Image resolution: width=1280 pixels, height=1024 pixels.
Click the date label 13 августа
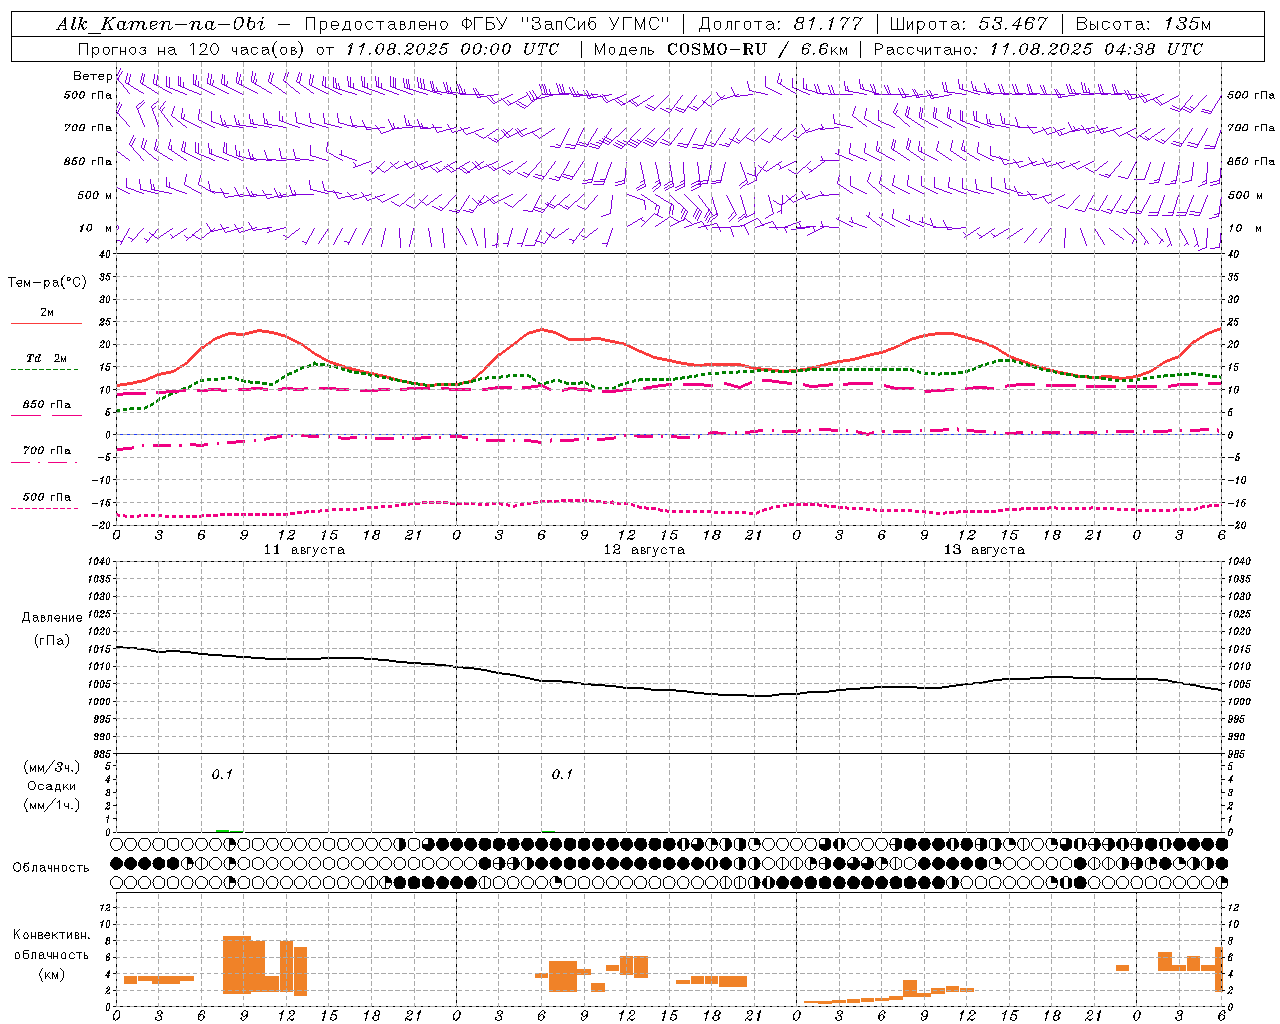click(984, 550)
